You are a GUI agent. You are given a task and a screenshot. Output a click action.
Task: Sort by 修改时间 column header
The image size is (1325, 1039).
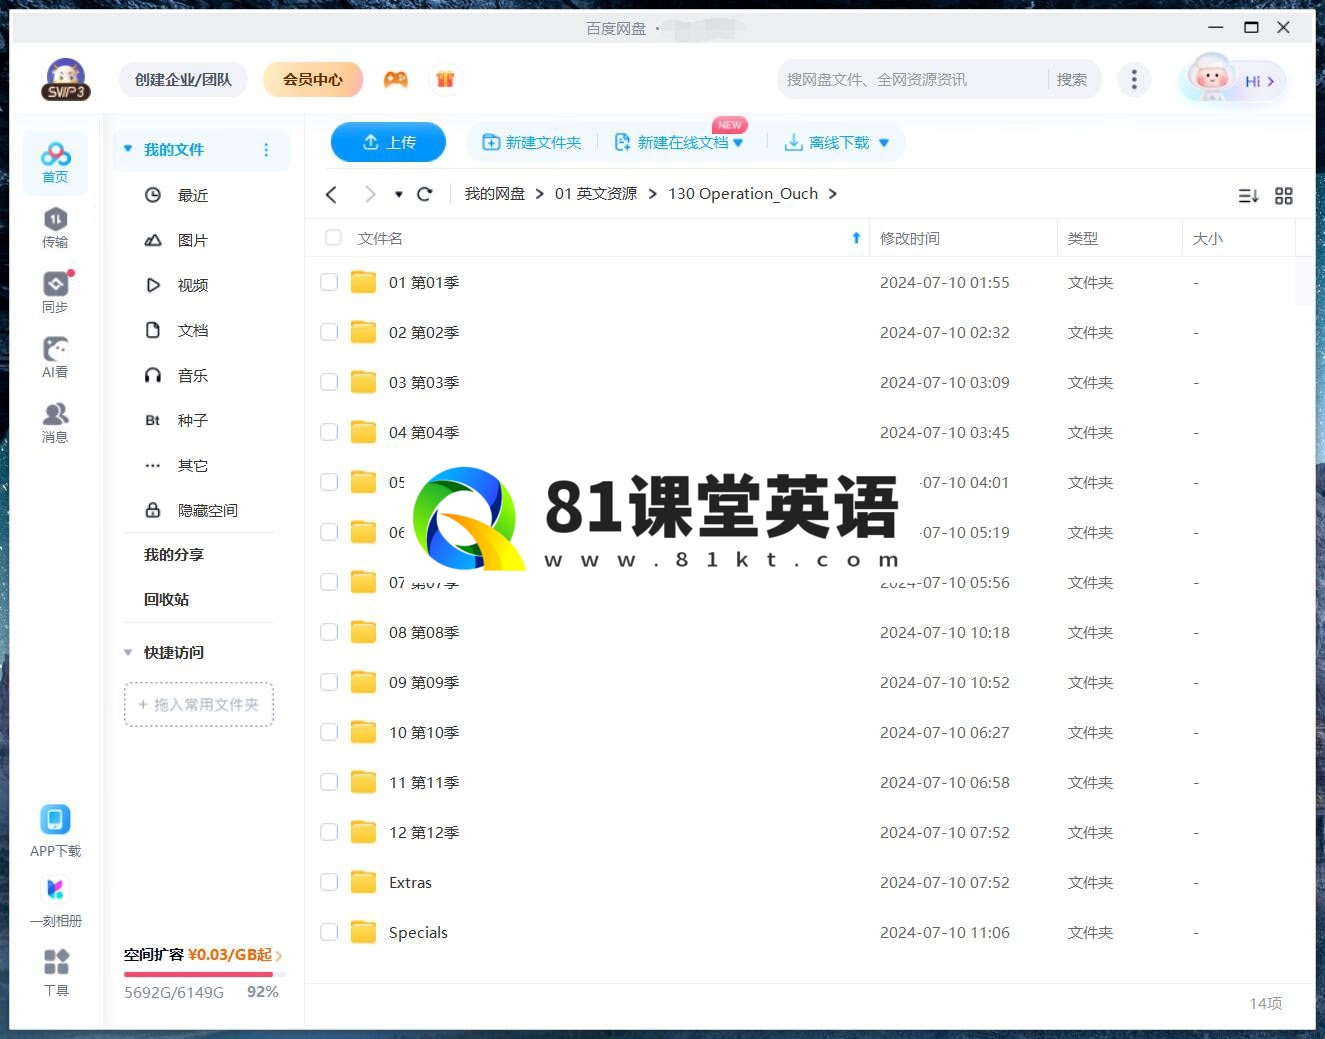(x=910, y=238)
